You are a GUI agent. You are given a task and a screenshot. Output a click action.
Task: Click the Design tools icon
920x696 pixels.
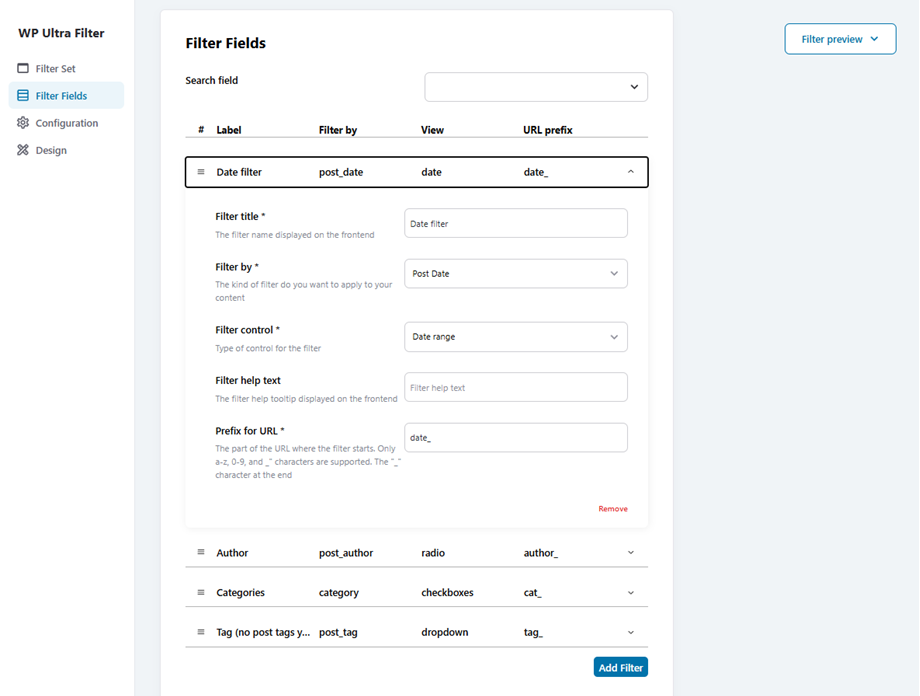(23, 150)
